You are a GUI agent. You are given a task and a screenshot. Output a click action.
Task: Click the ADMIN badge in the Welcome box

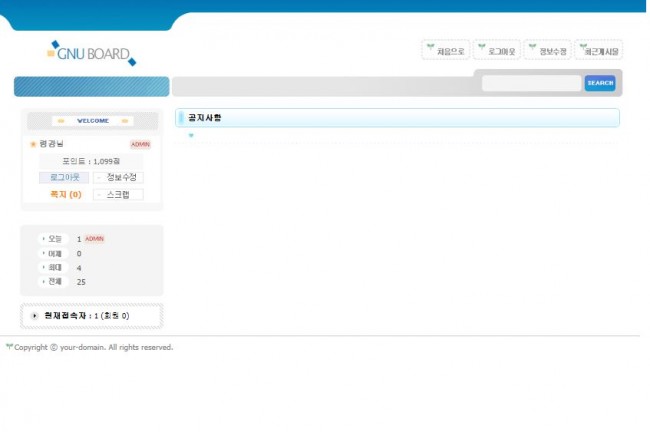click(x=141, y=144)
